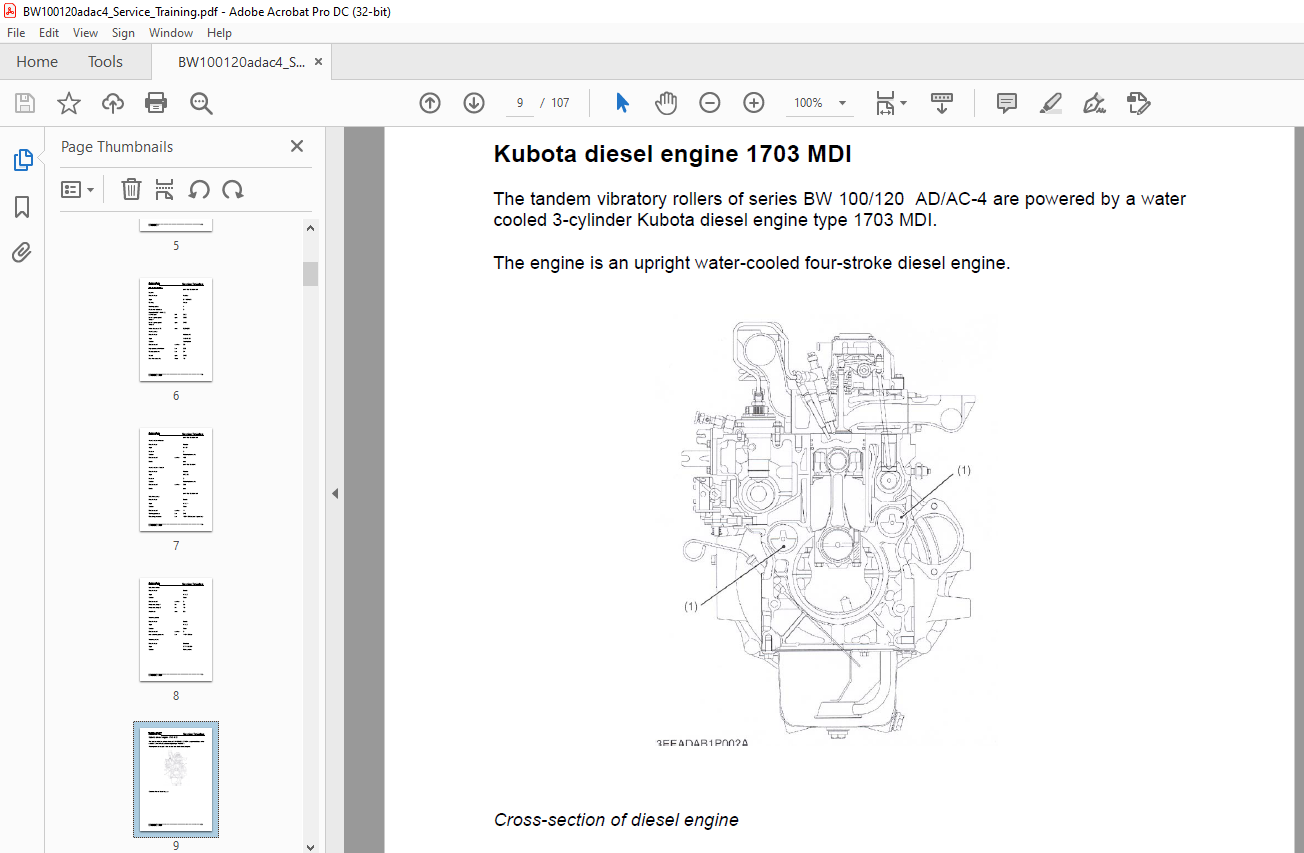The width and height of the screenshot is (1304, 853).
Task: Open thumbnail options menu dropdown
Action: pyautogui.click(x=78, y=189)
